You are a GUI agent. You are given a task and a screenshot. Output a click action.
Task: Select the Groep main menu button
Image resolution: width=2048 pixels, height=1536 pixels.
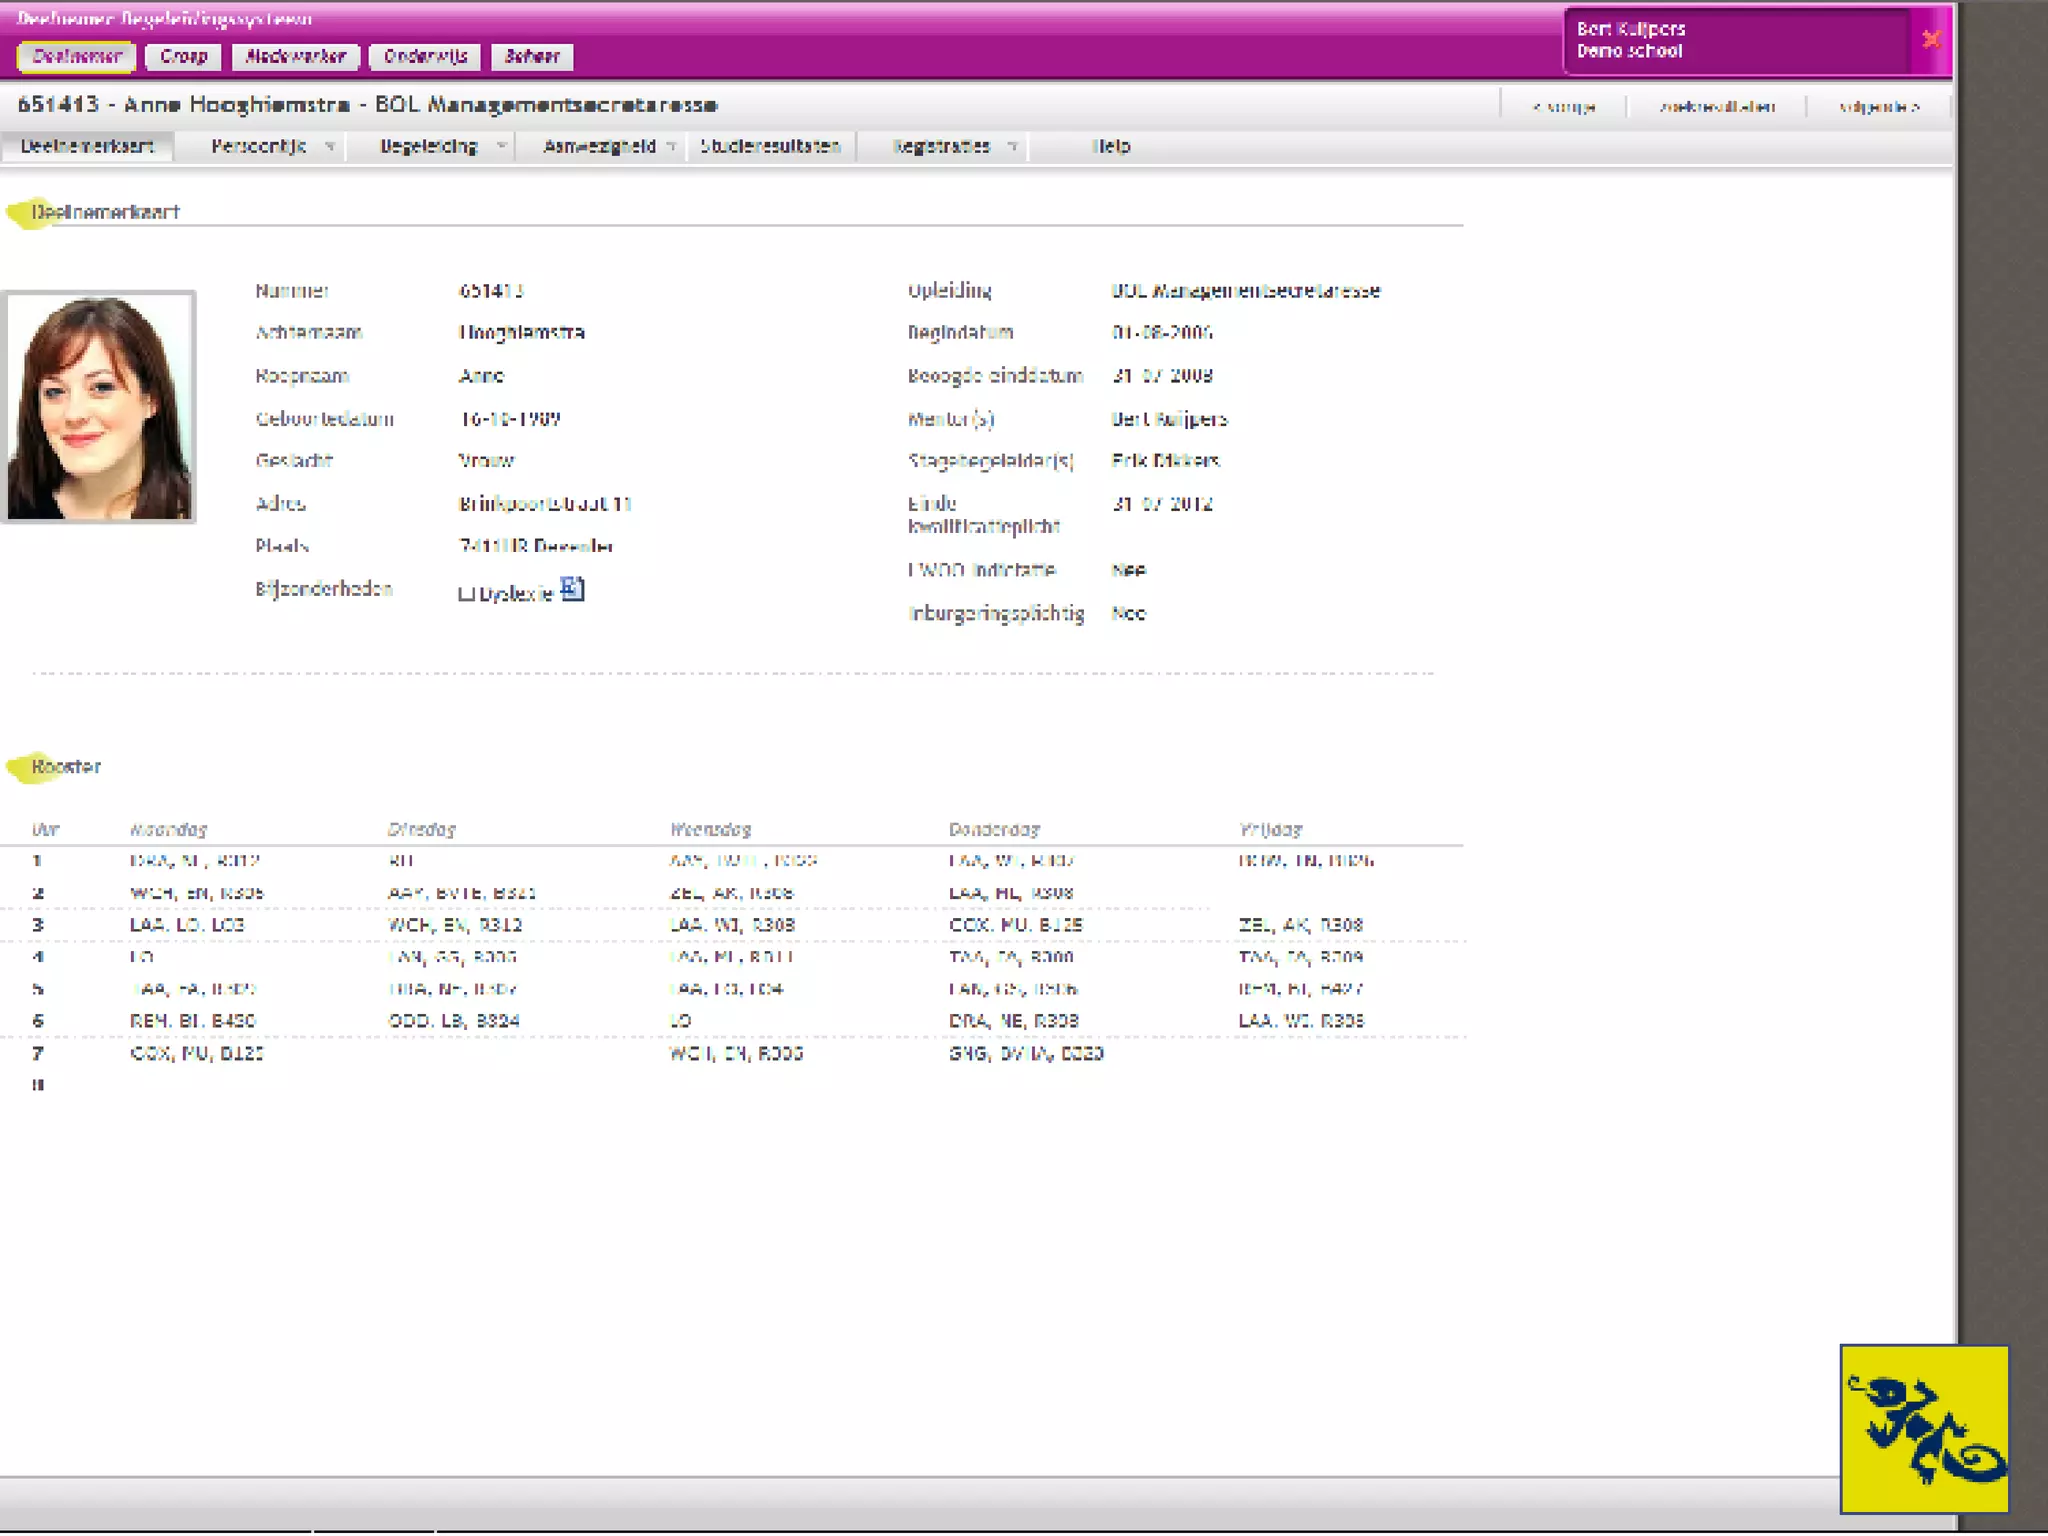coord(184,57)
